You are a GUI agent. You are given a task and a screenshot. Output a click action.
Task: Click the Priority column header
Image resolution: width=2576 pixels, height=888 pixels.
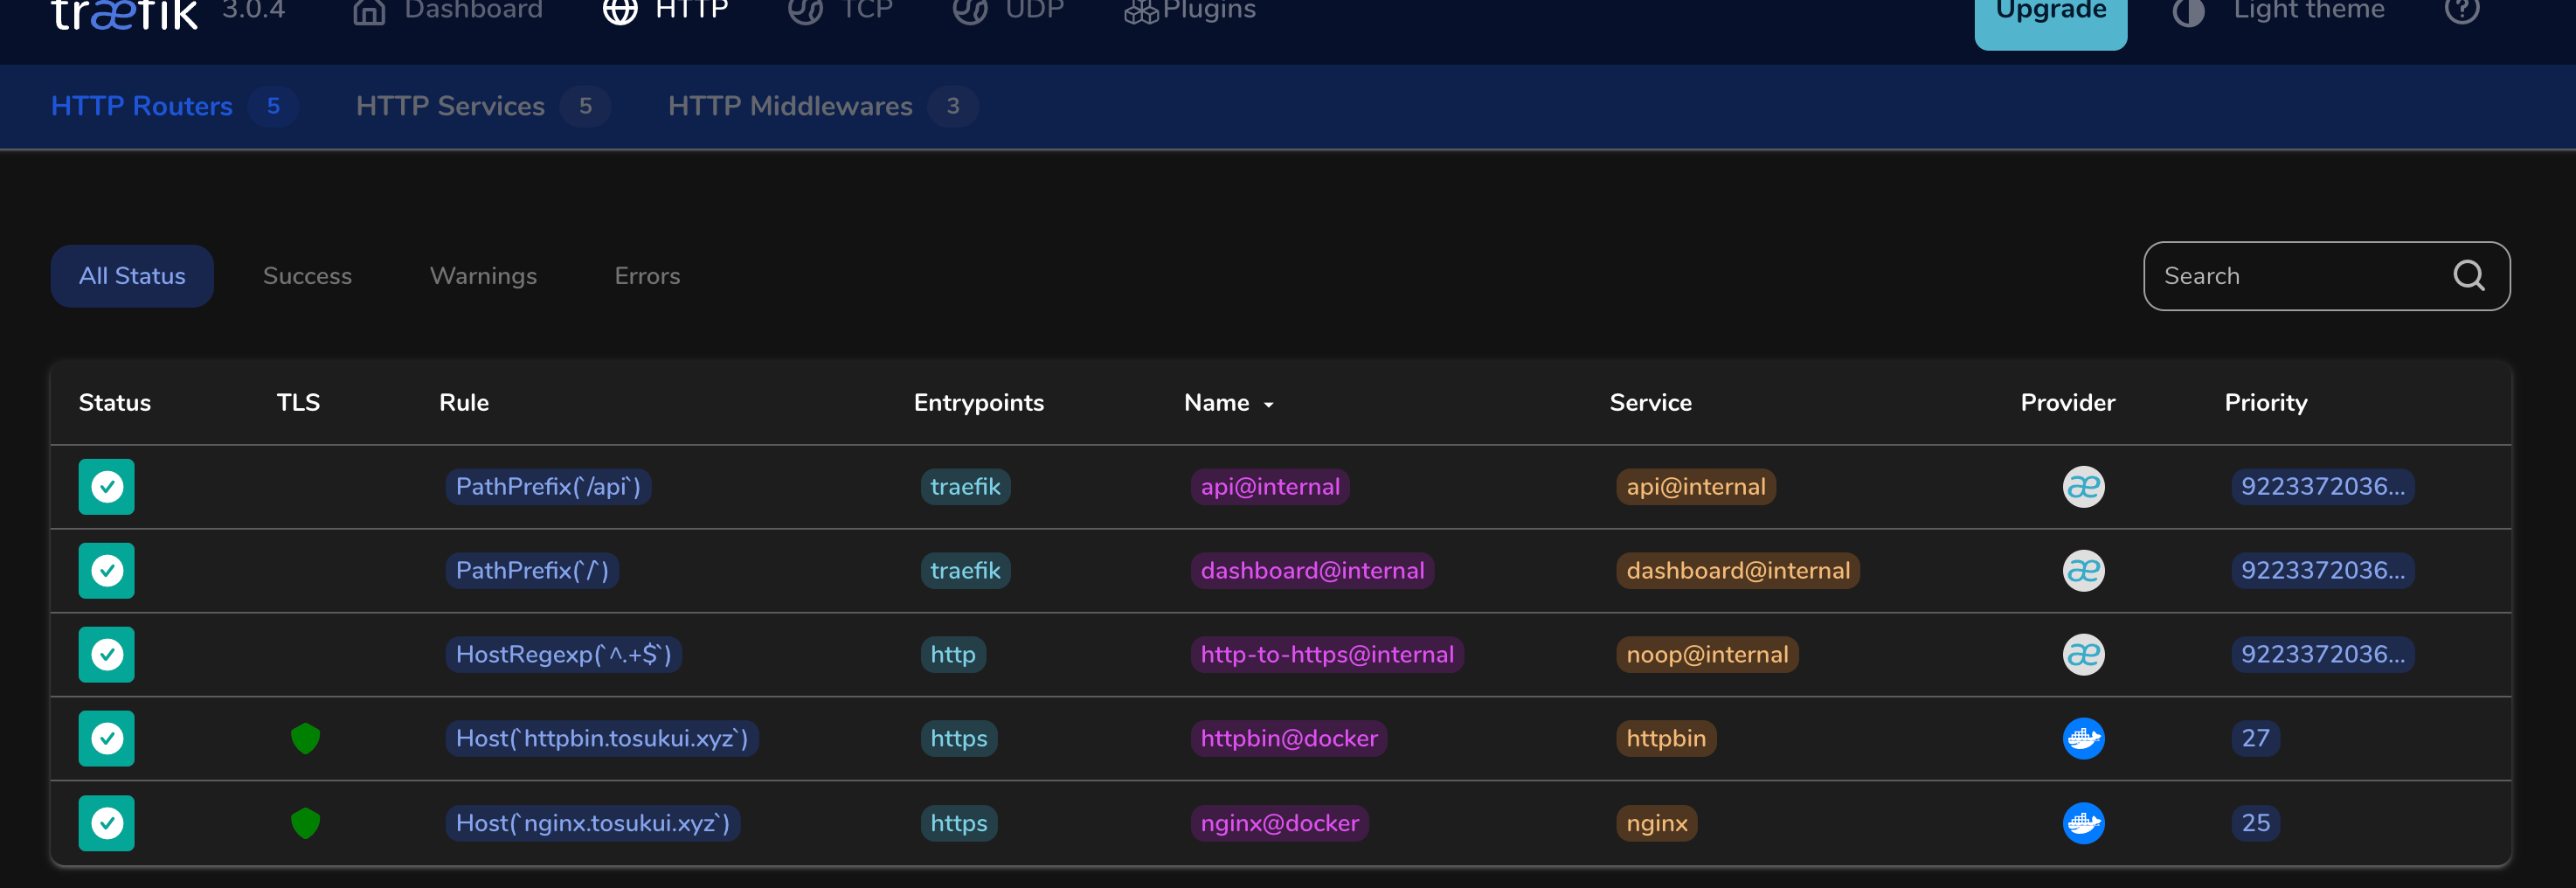click(2265, 403)
